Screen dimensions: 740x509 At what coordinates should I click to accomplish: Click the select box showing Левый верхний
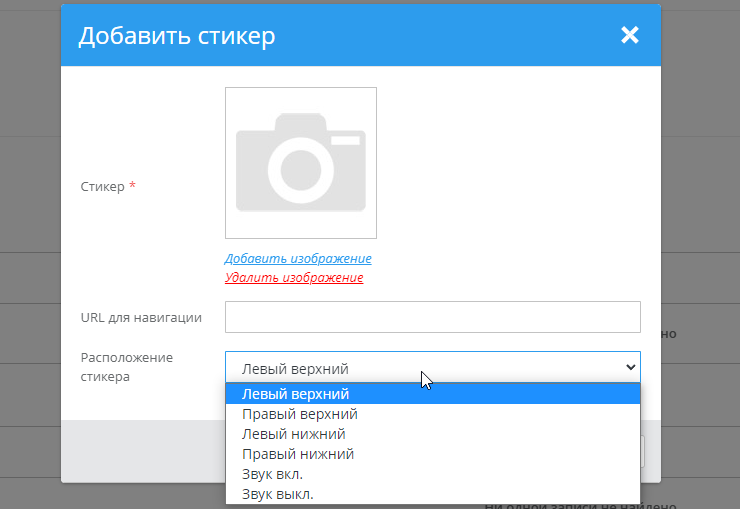point(420,367)
